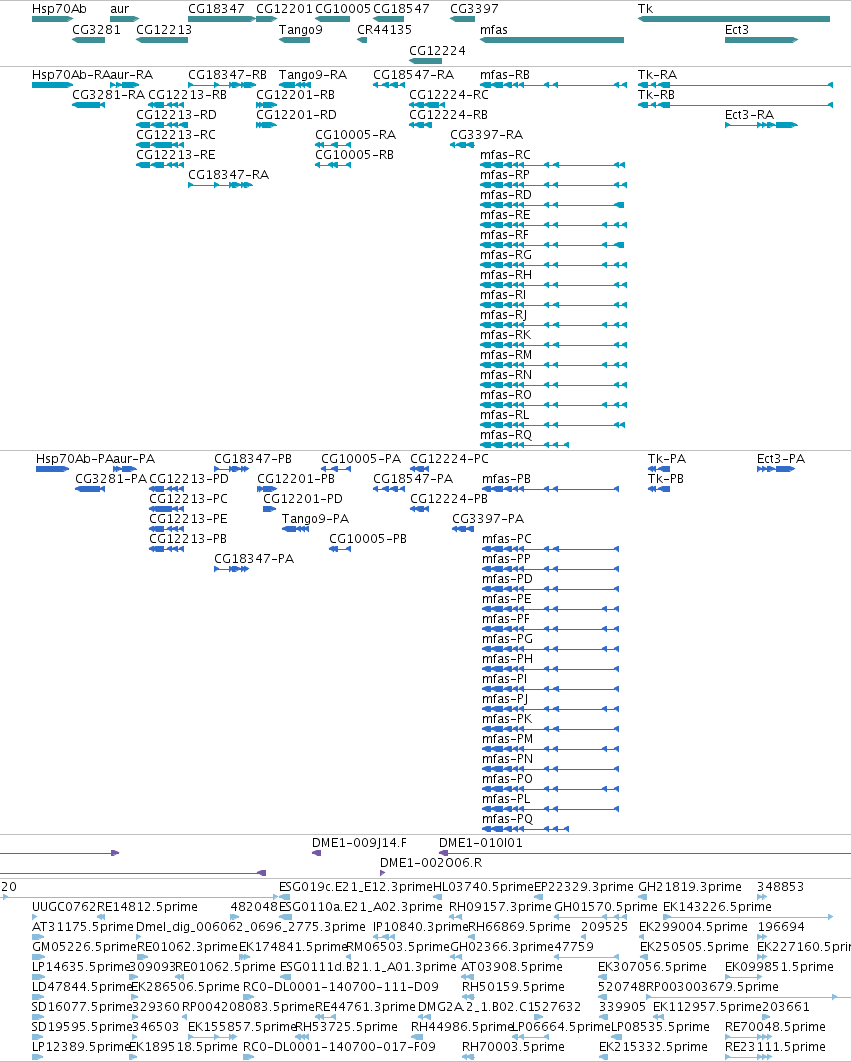Click the CG12224 gene label in top track
Image resolution: width=851 pixels, height=1062 pixels.
coord(437,51)
